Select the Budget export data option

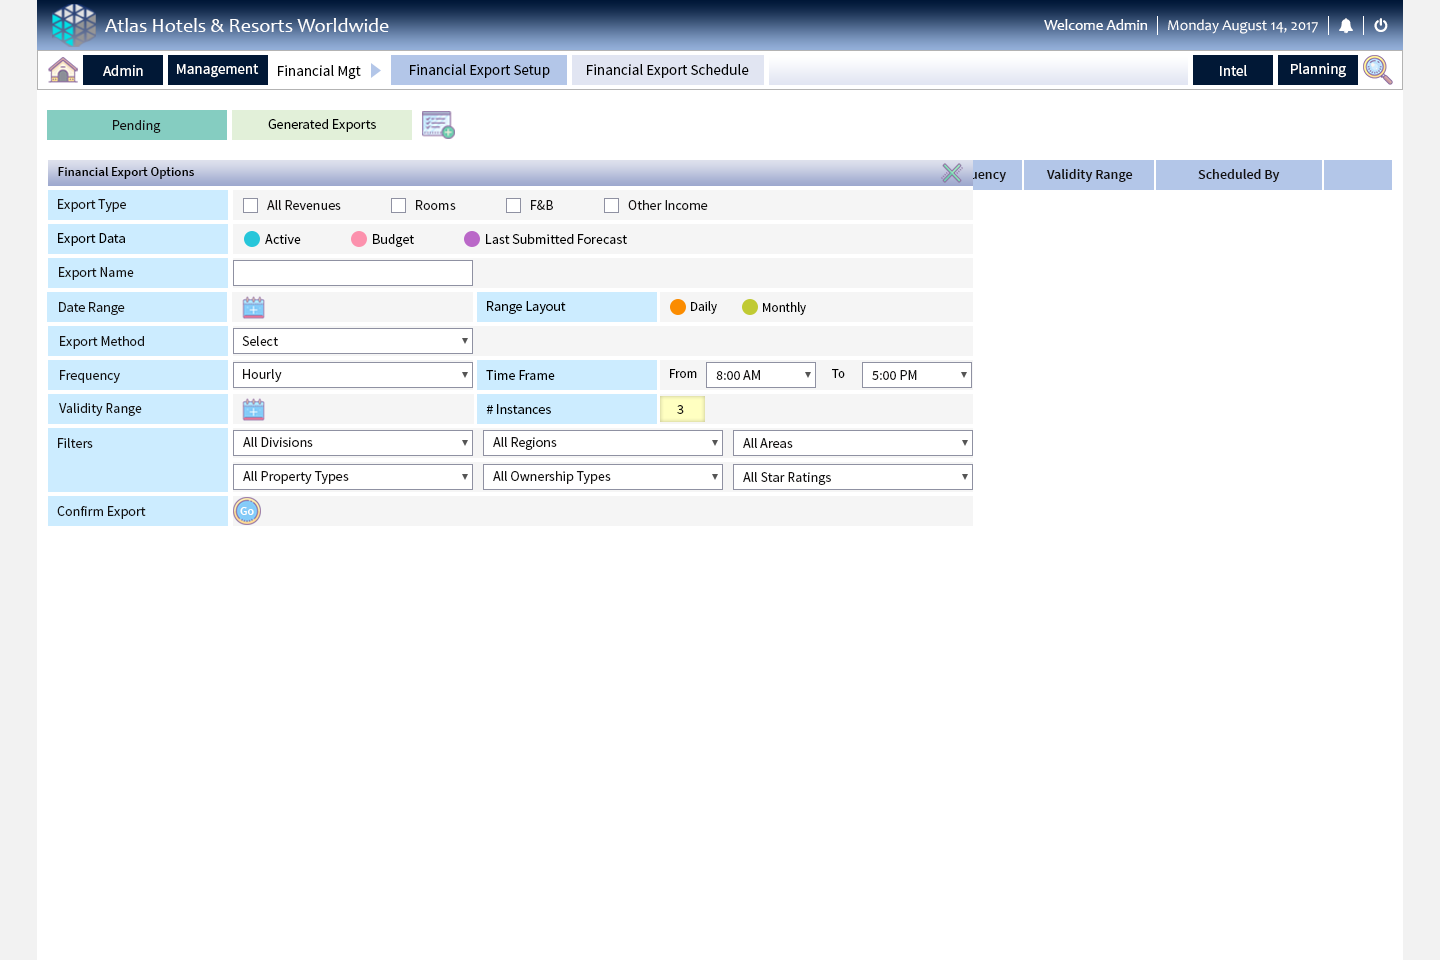point(359,239)
